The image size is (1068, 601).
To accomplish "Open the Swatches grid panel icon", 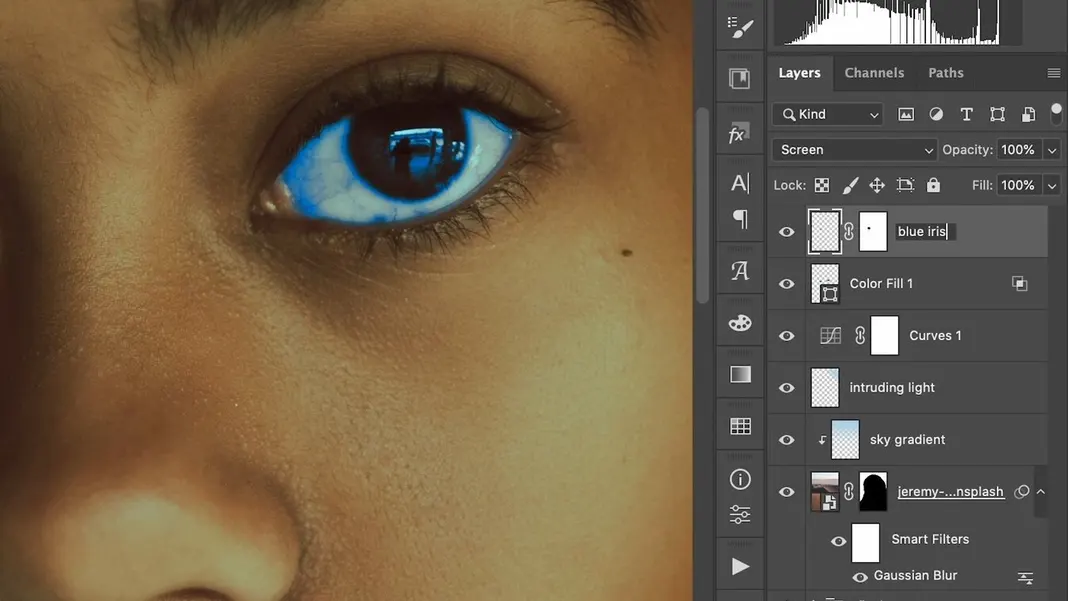I will click(x=740, y=426).
